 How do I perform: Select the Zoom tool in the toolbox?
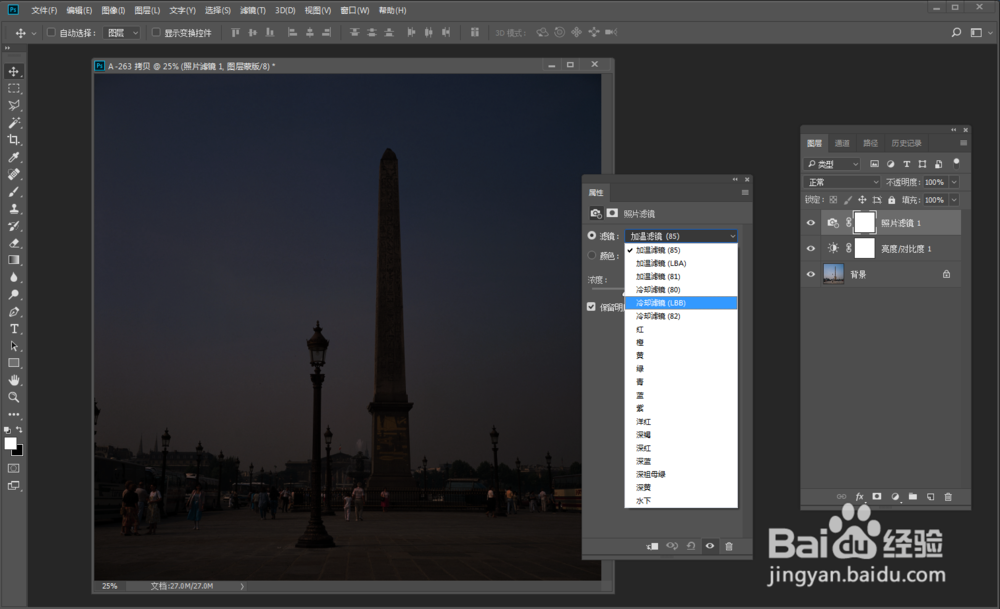(13, 397)
